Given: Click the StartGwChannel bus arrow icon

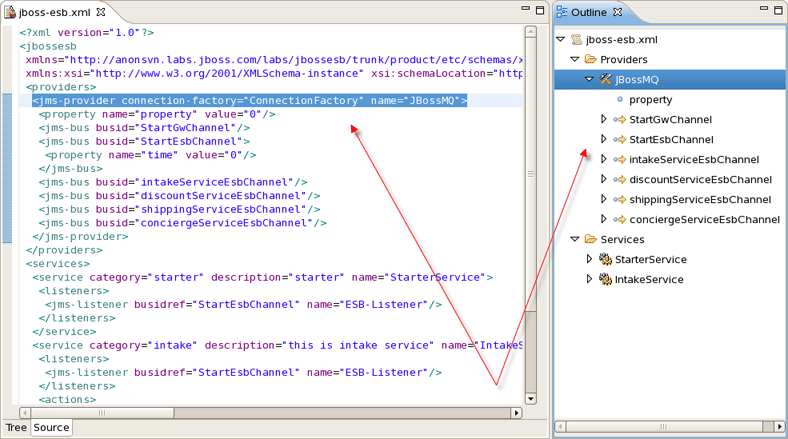Looking at the screenshot, I should [619, 120].
